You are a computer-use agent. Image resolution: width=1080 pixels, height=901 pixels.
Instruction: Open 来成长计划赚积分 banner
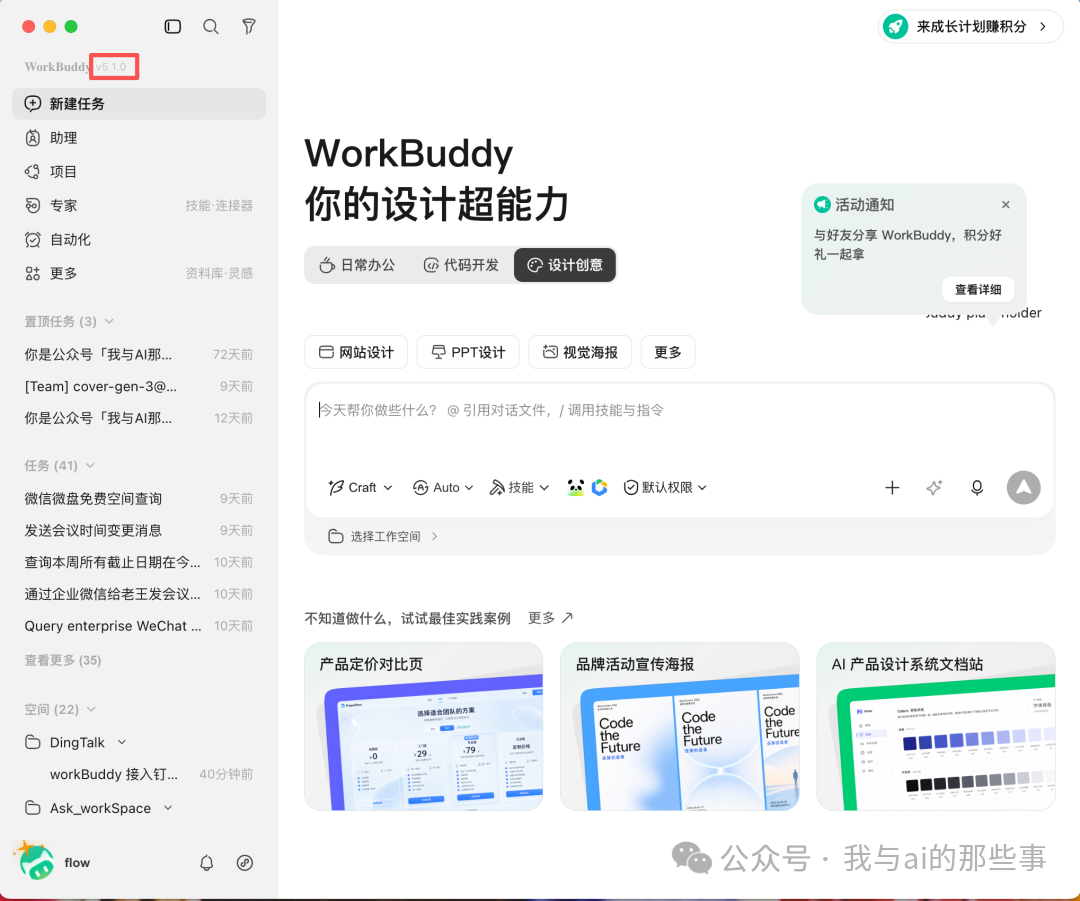pos(970,27)
